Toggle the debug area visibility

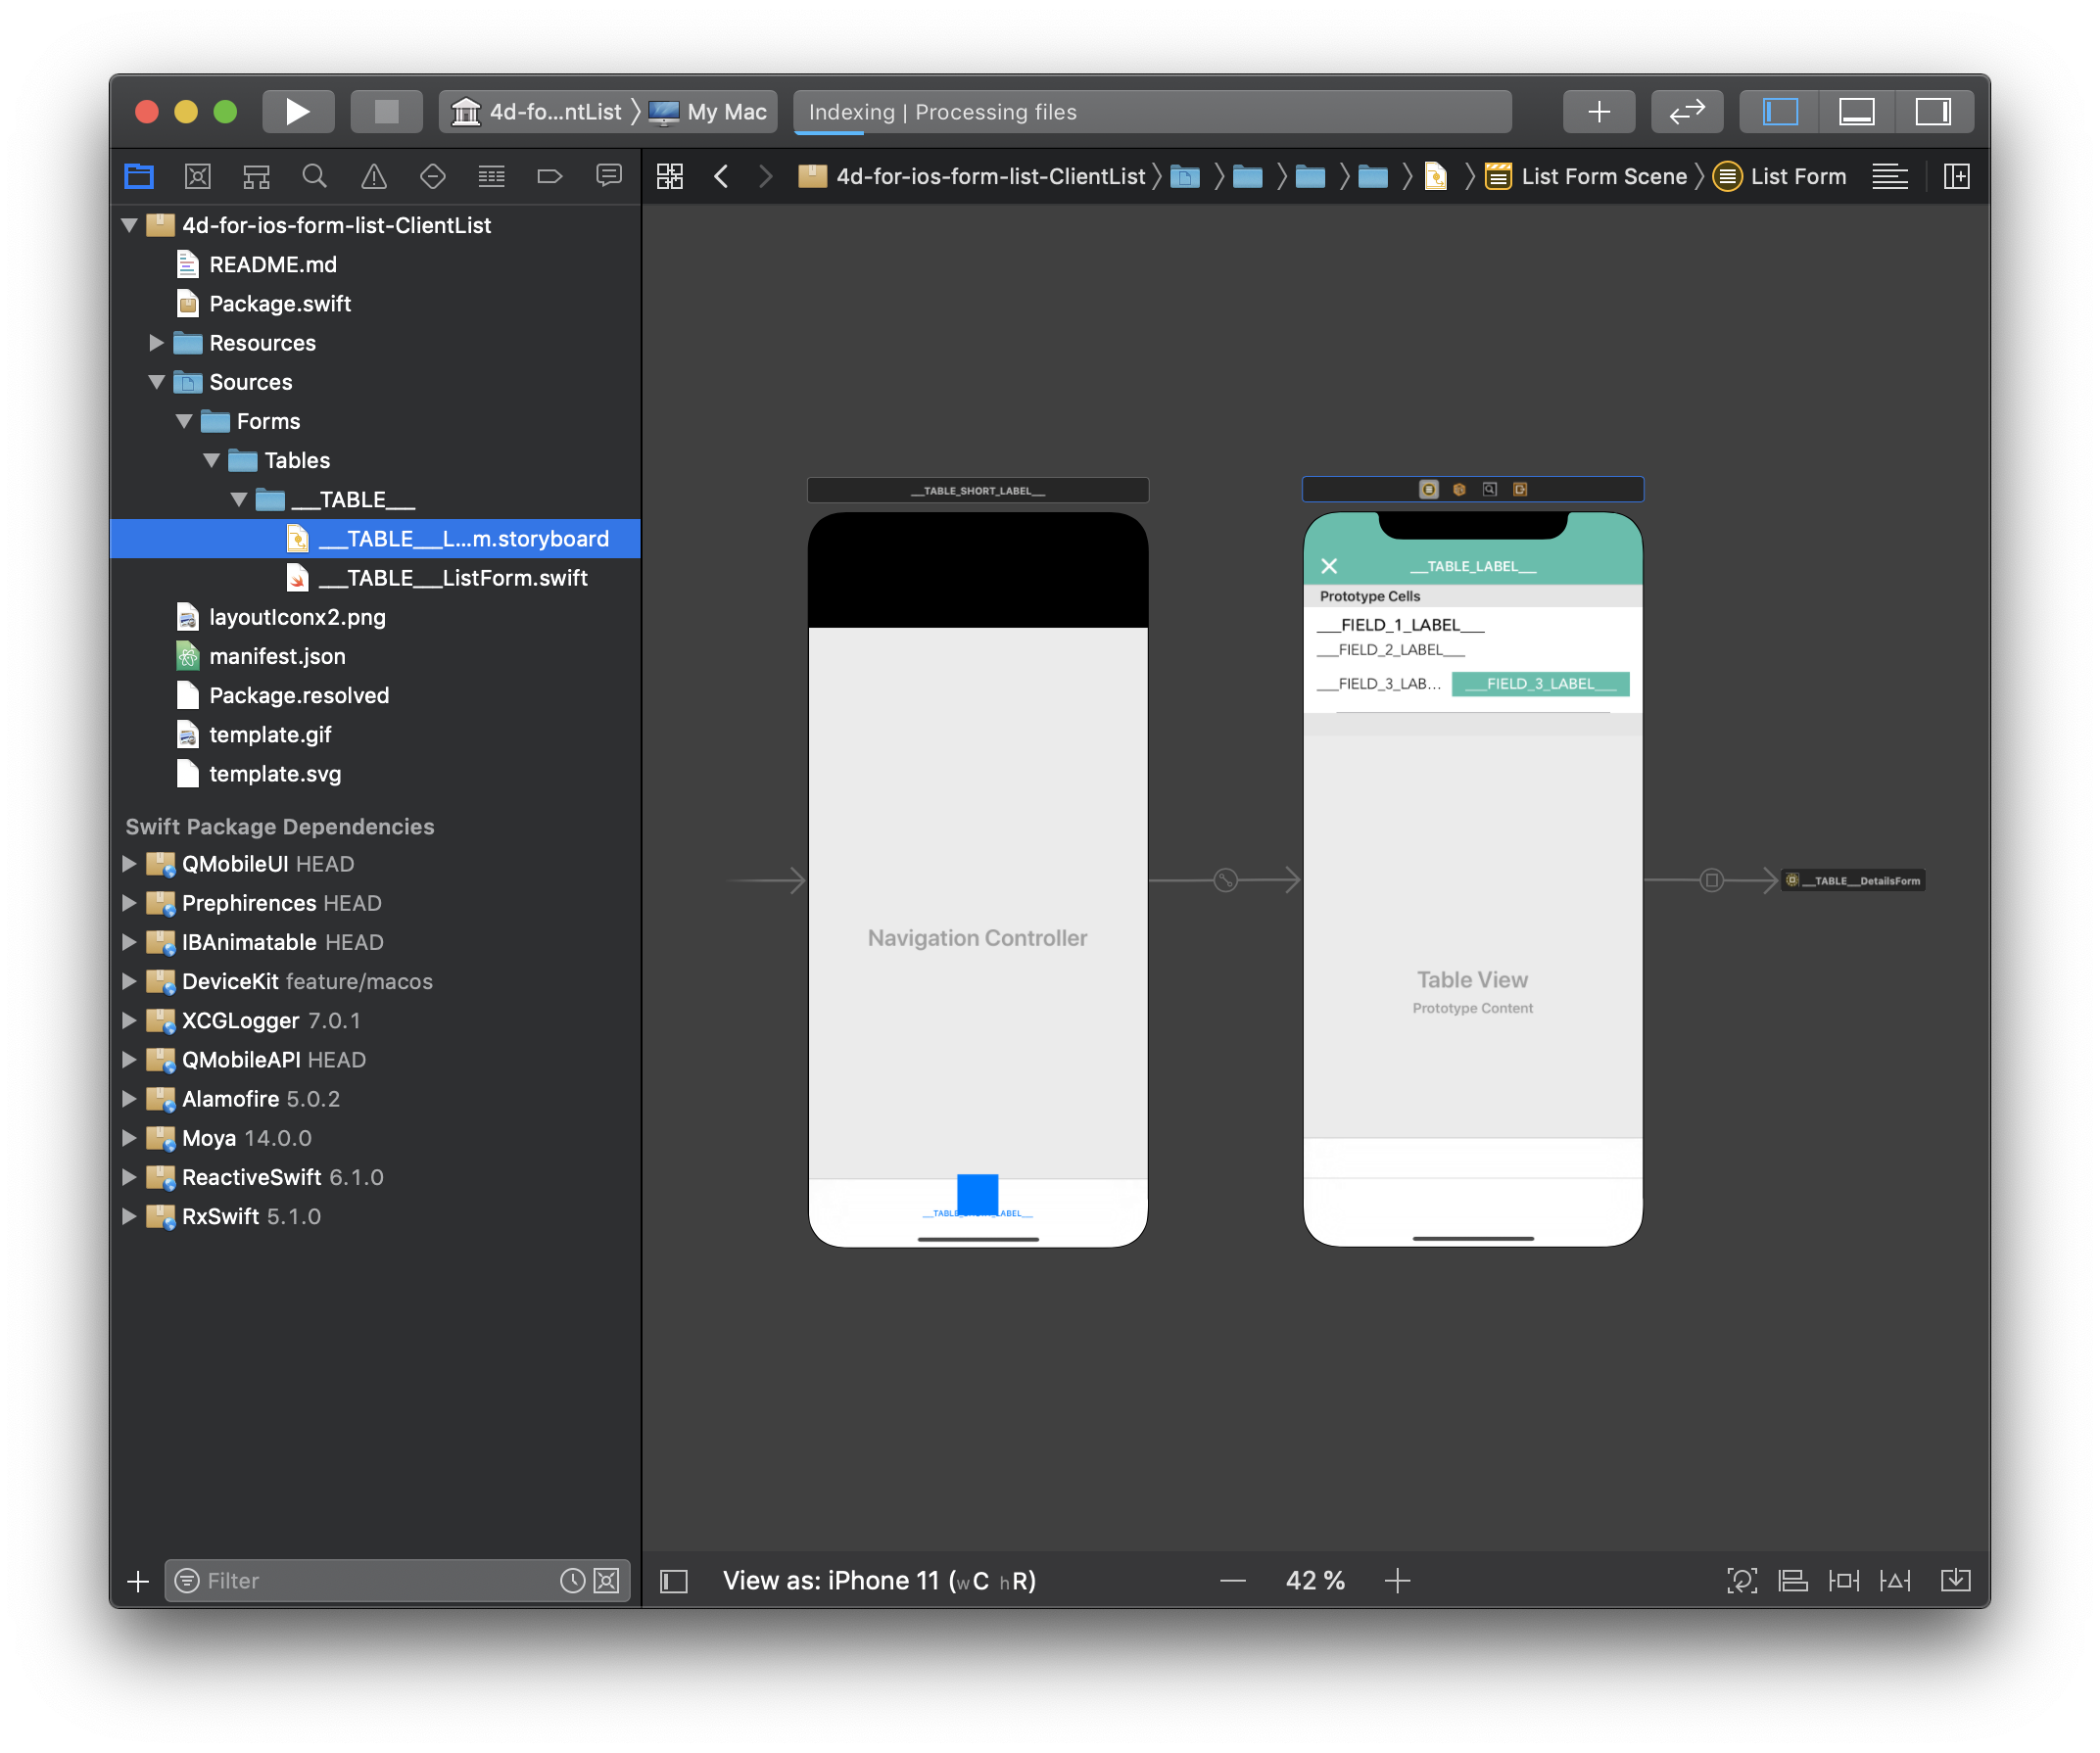1857,111
